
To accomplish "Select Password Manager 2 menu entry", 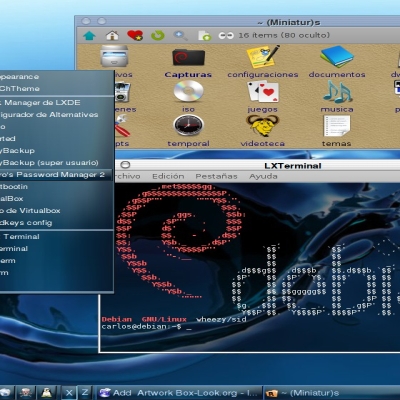I will tap(56, 175).
